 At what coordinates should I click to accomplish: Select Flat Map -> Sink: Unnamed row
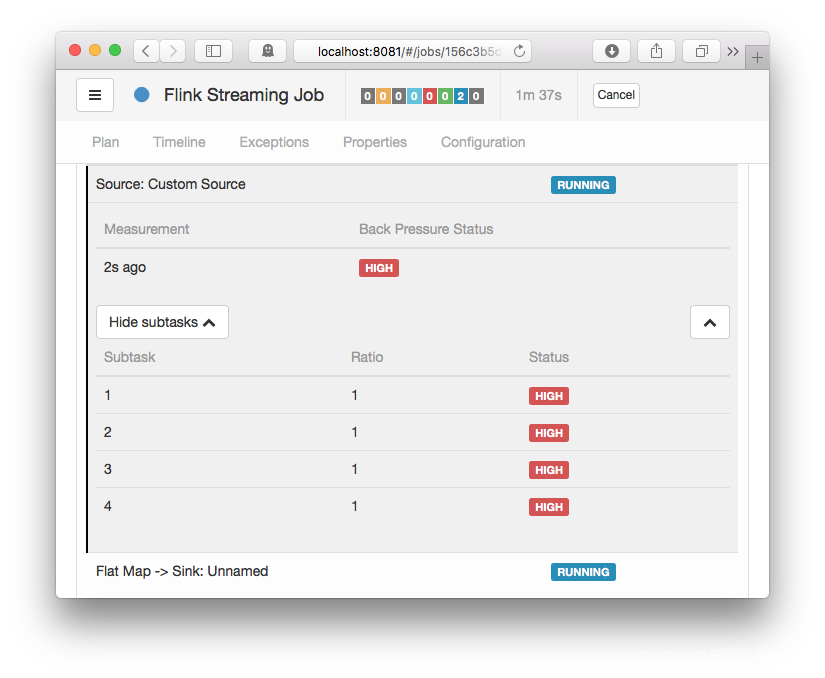412,572
